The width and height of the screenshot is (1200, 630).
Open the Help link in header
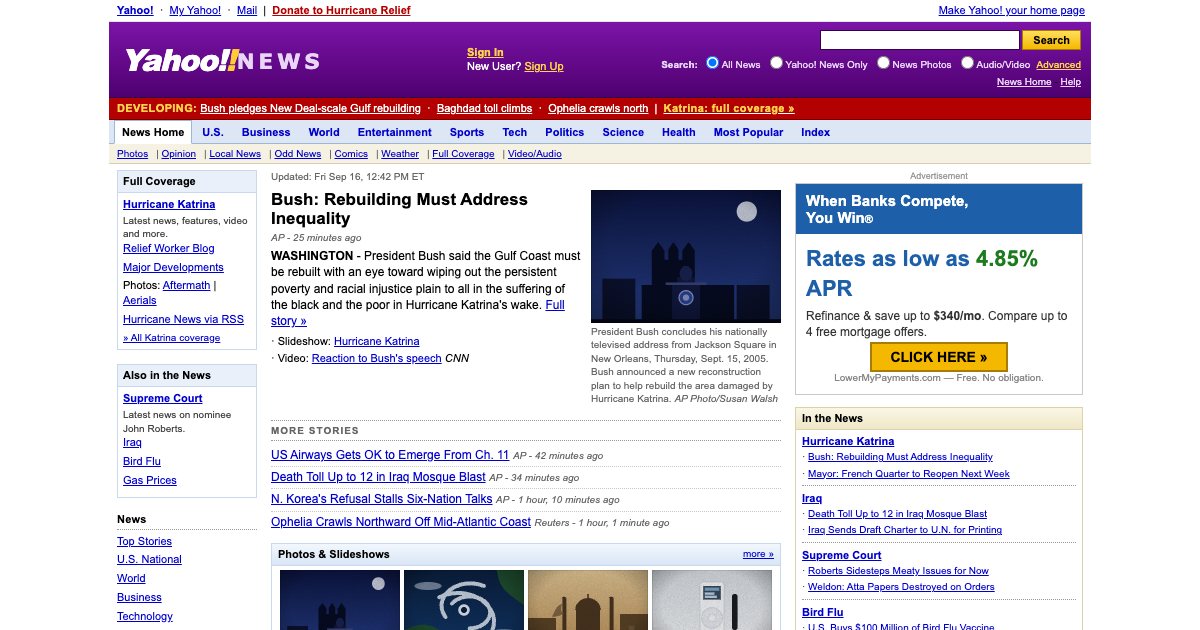(x=1071, y=82)
